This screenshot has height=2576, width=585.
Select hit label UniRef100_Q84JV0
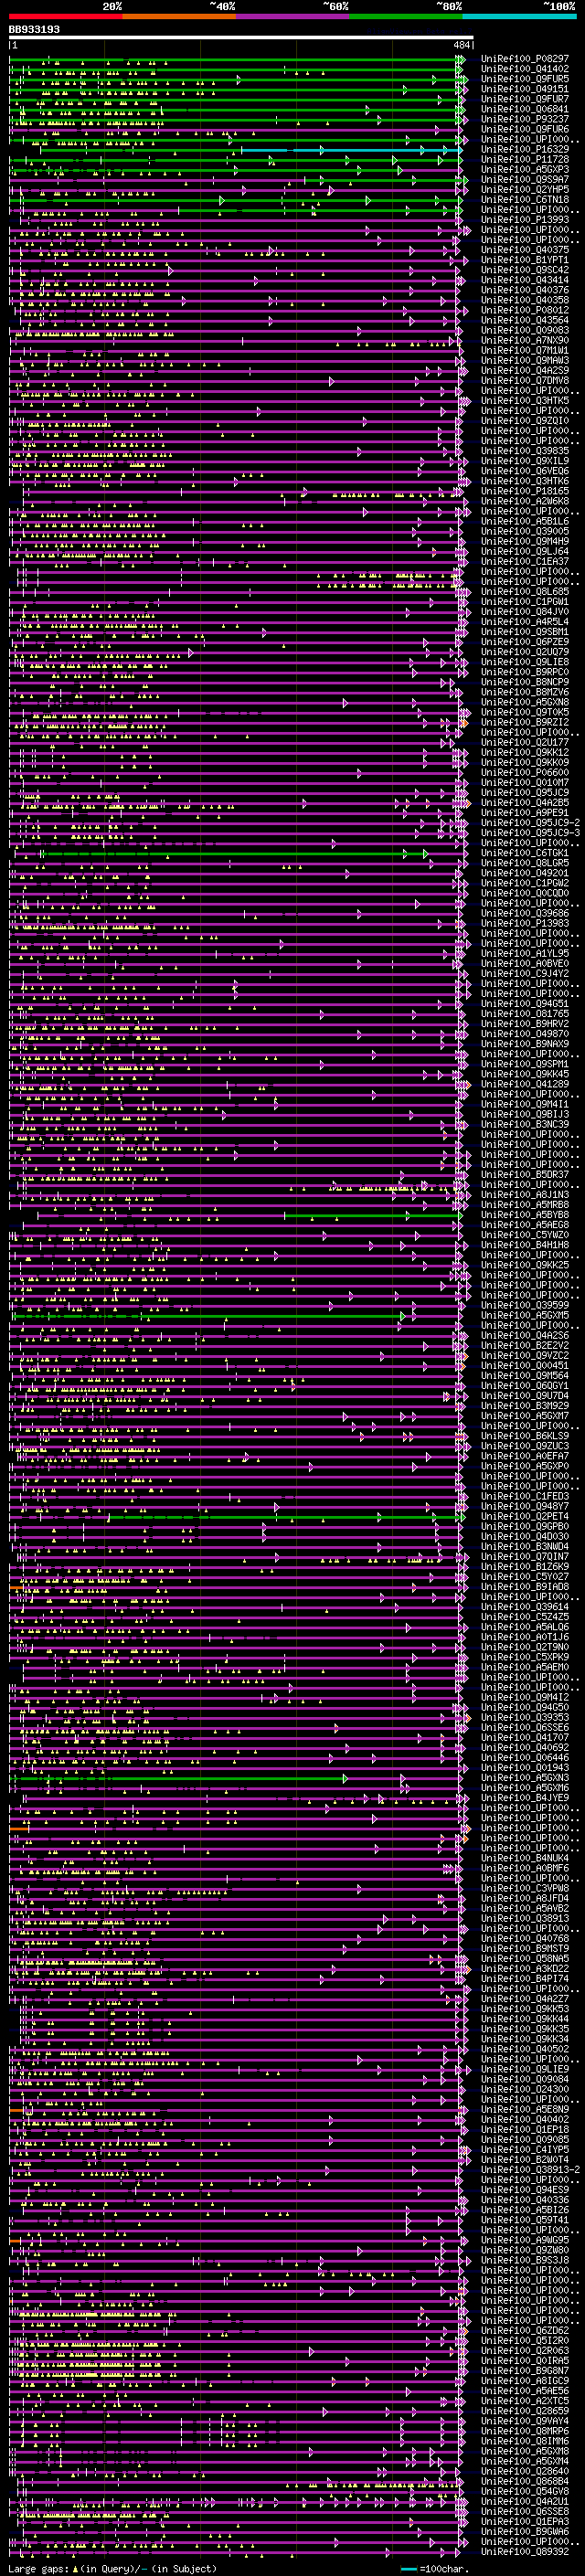525,612
